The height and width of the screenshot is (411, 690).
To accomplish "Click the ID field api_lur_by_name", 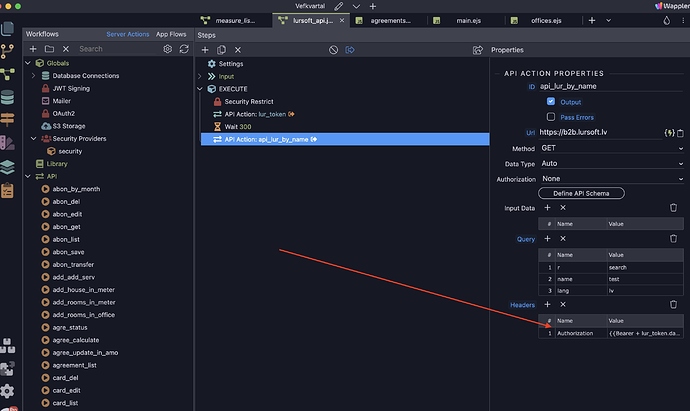I will 611,86.
